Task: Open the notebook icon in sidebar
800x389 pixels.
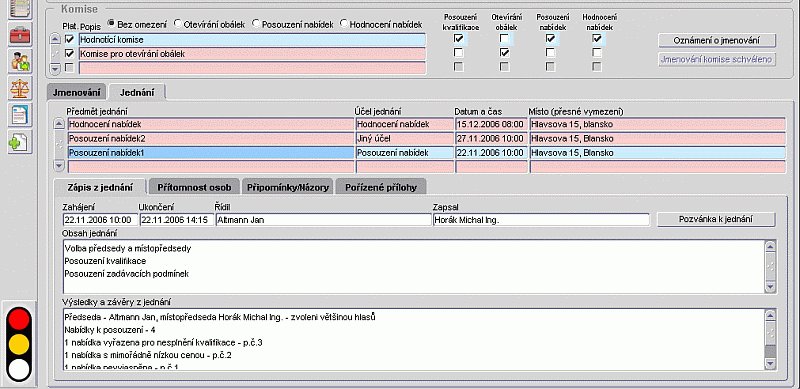Action: 20,9
